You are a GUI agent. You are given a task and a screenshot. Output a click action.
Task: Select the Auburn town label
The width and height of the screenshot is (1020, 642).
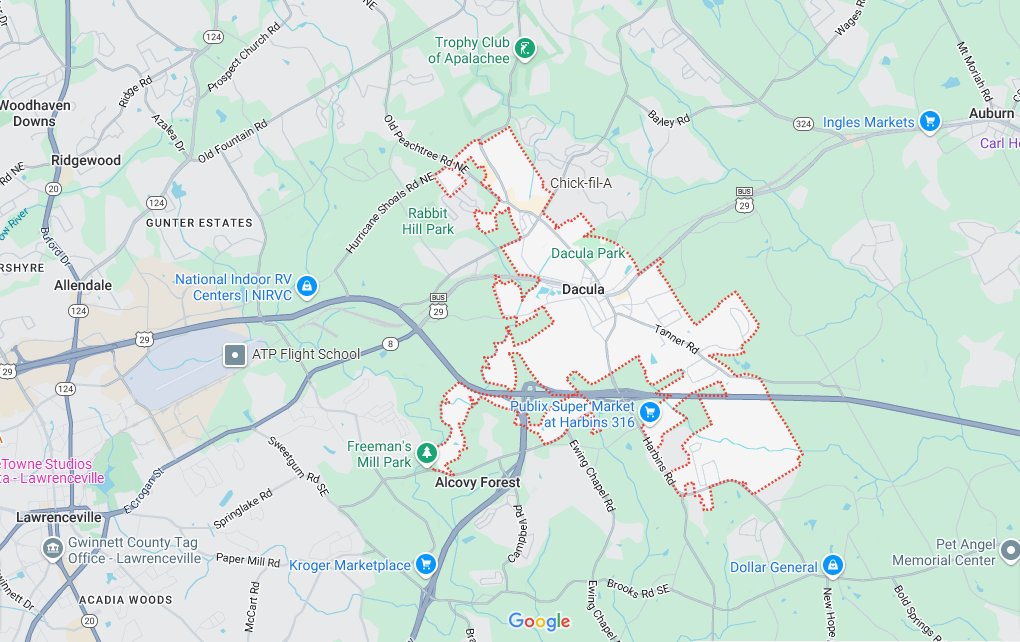click(x=991, y=113)
